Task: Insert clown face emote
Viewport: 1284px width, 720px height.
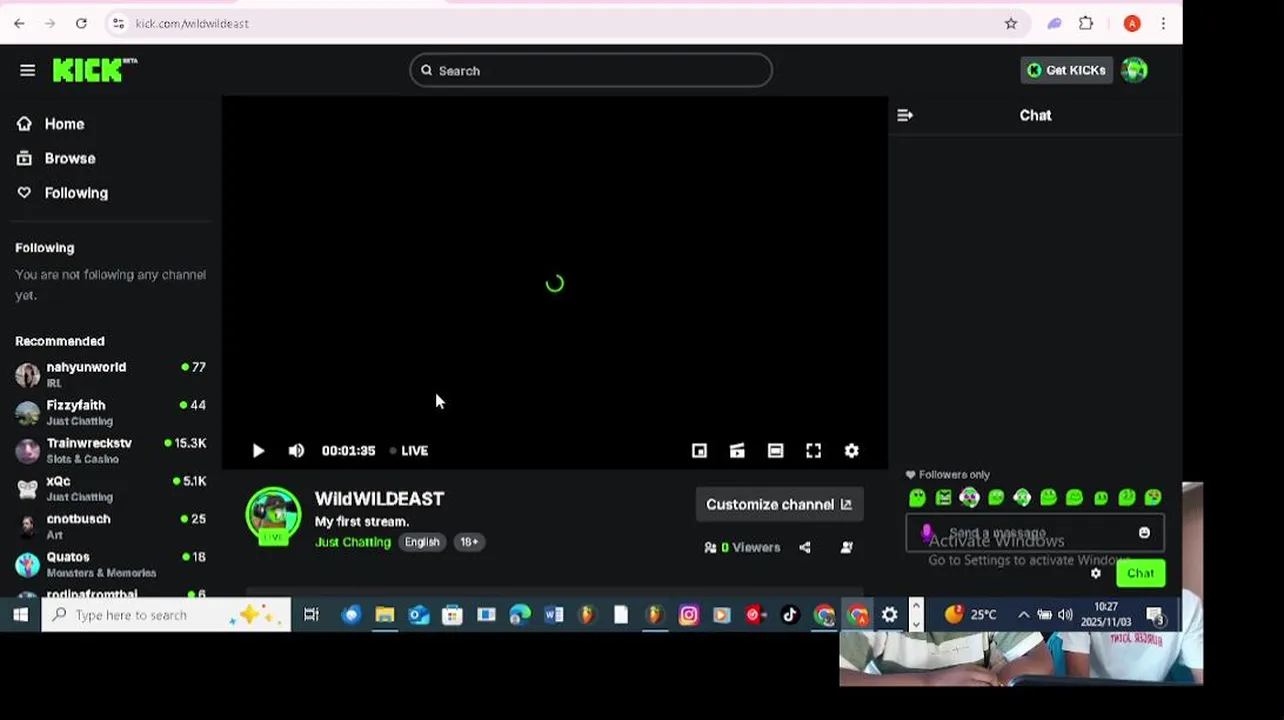Action: [x=969, y=497]
